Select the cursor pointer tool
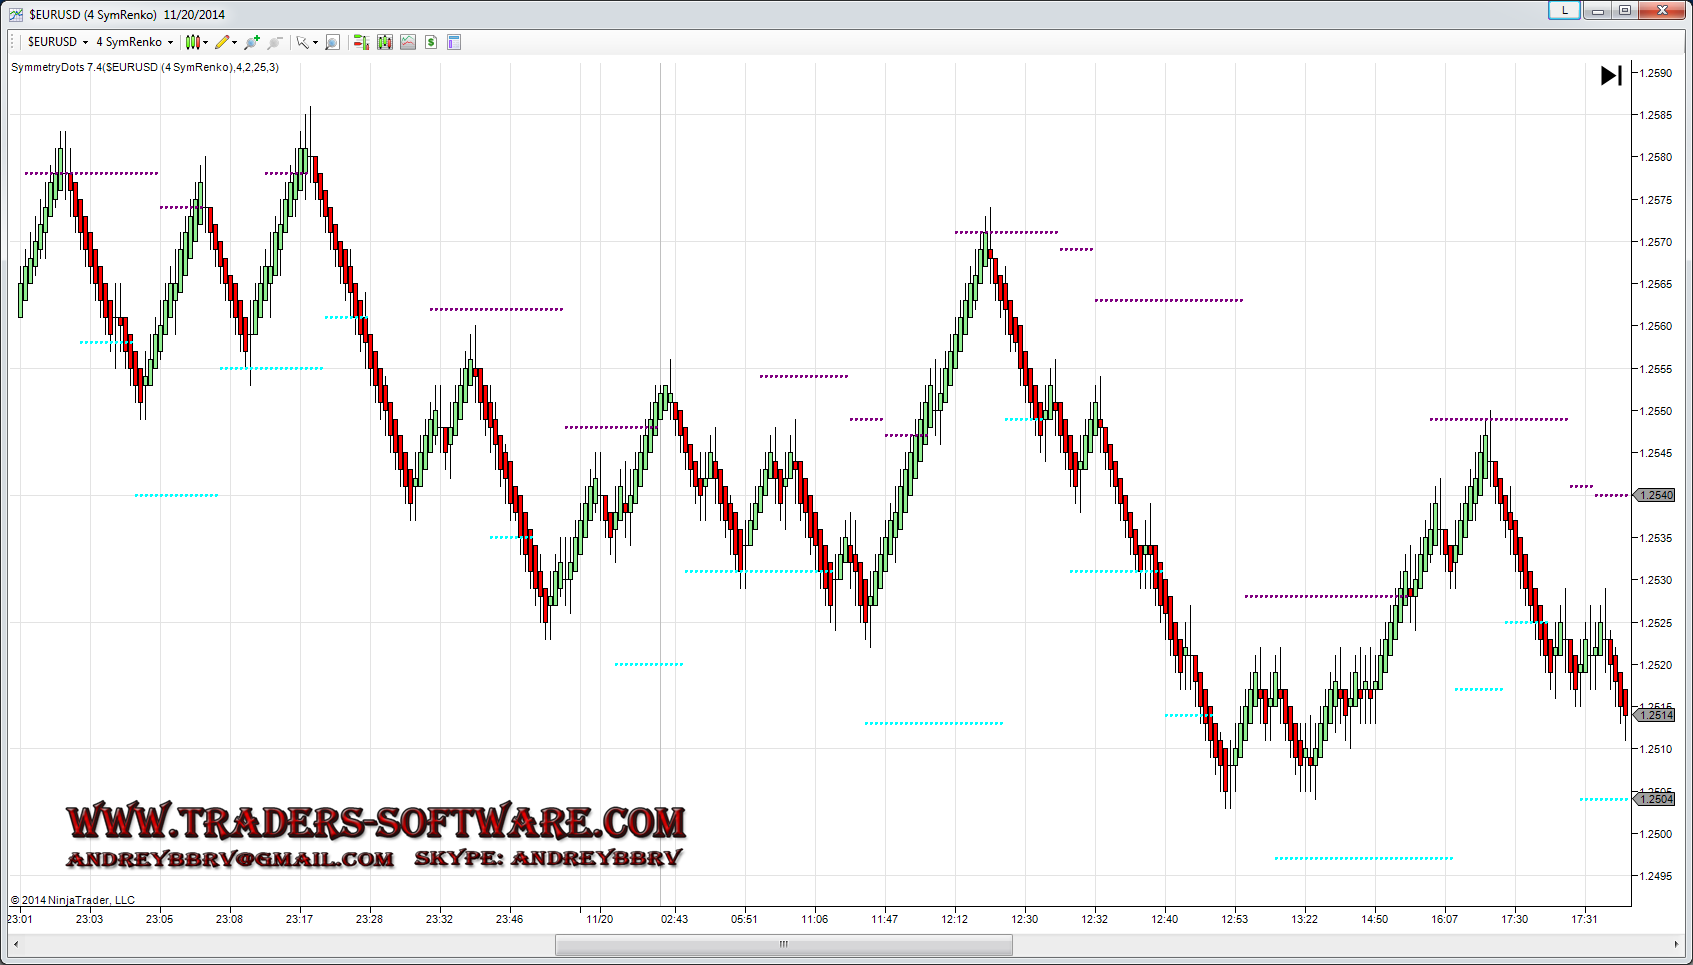Screen dimensions: 1693x965 304,42
